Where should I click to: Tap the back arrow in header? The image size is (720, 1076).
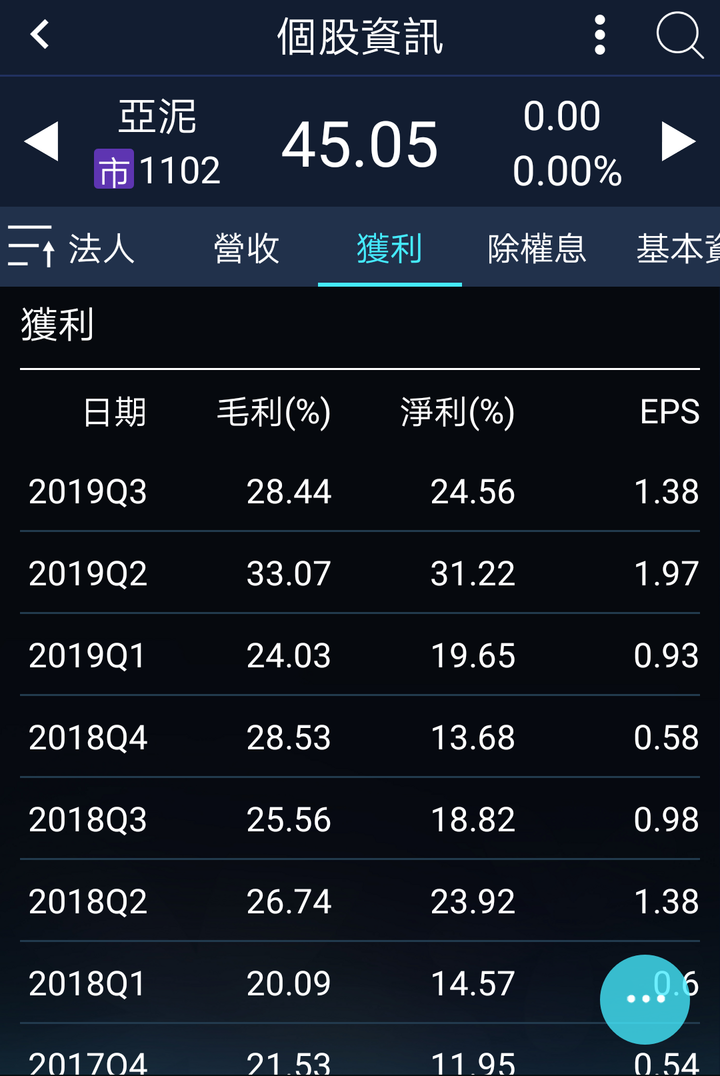pyautogui.click(x=40, y=34)
